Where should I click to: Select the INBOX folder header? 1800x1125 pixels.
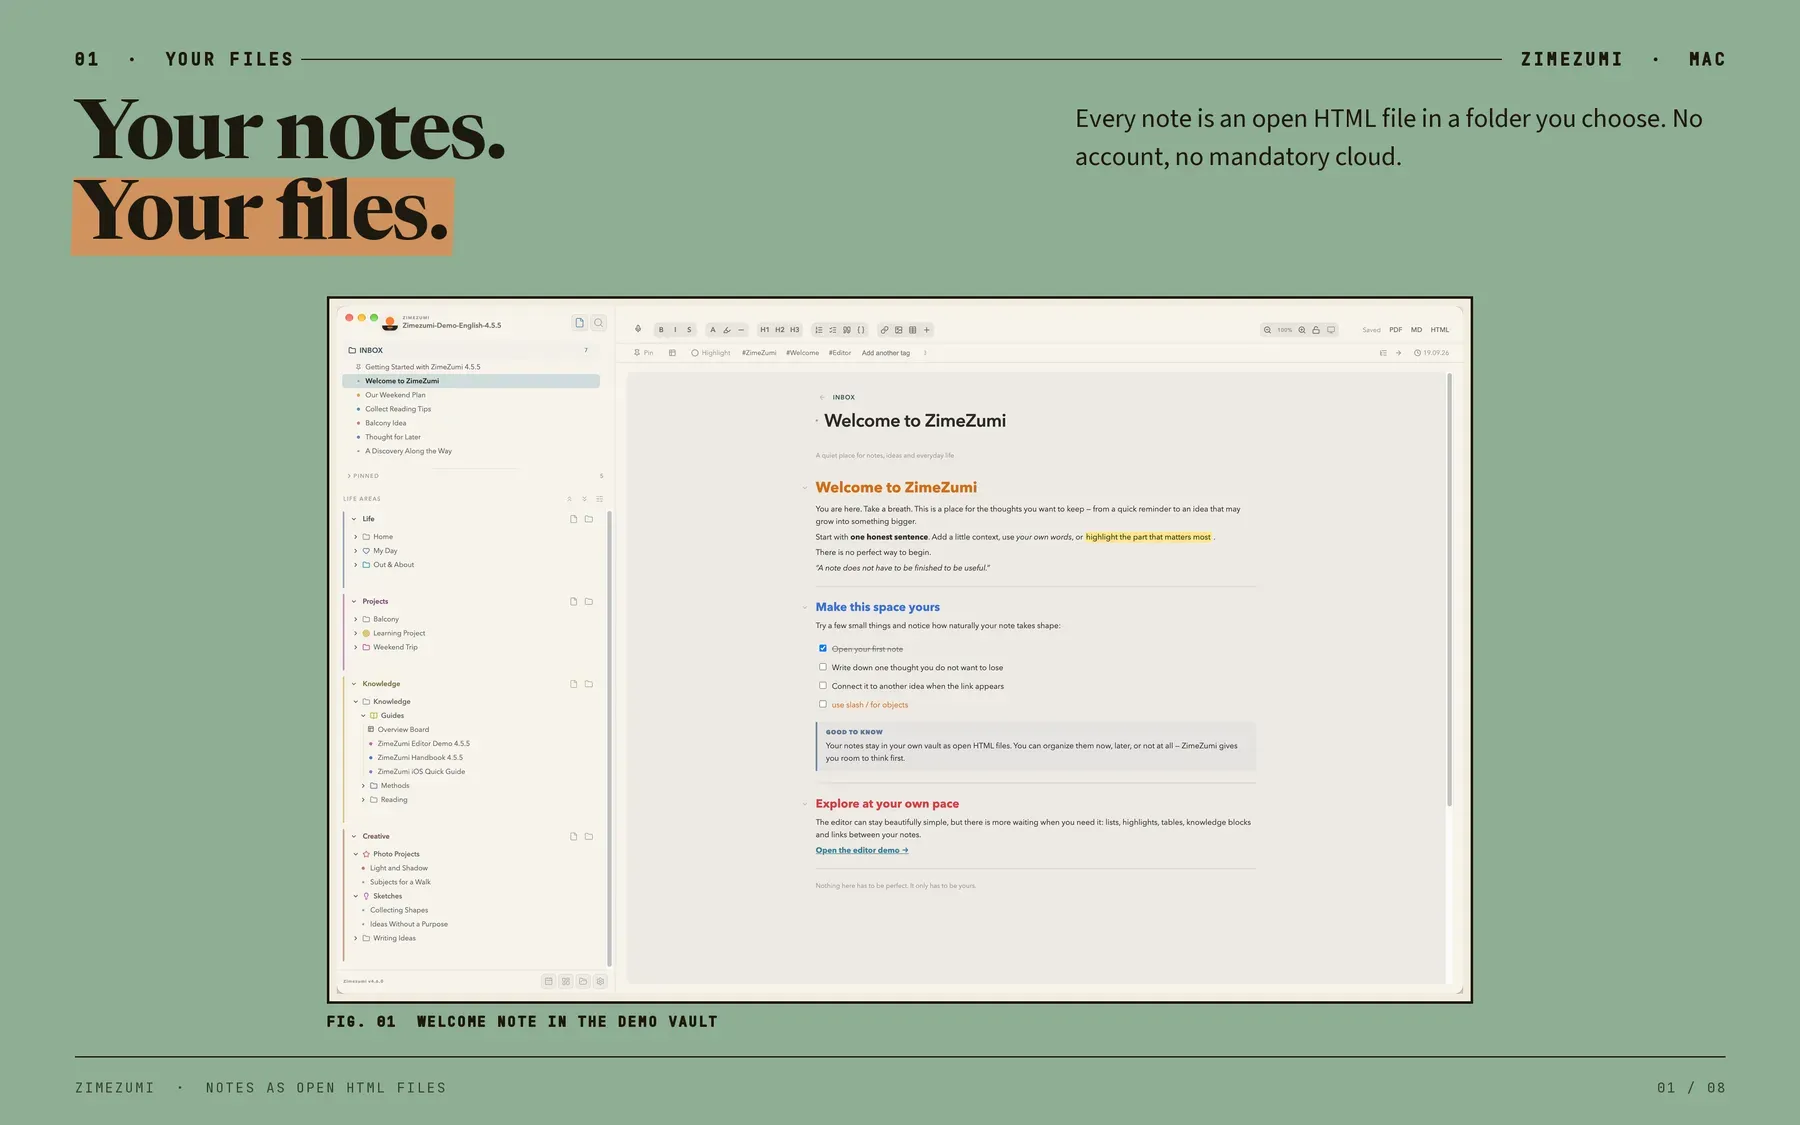coord(471,350)
